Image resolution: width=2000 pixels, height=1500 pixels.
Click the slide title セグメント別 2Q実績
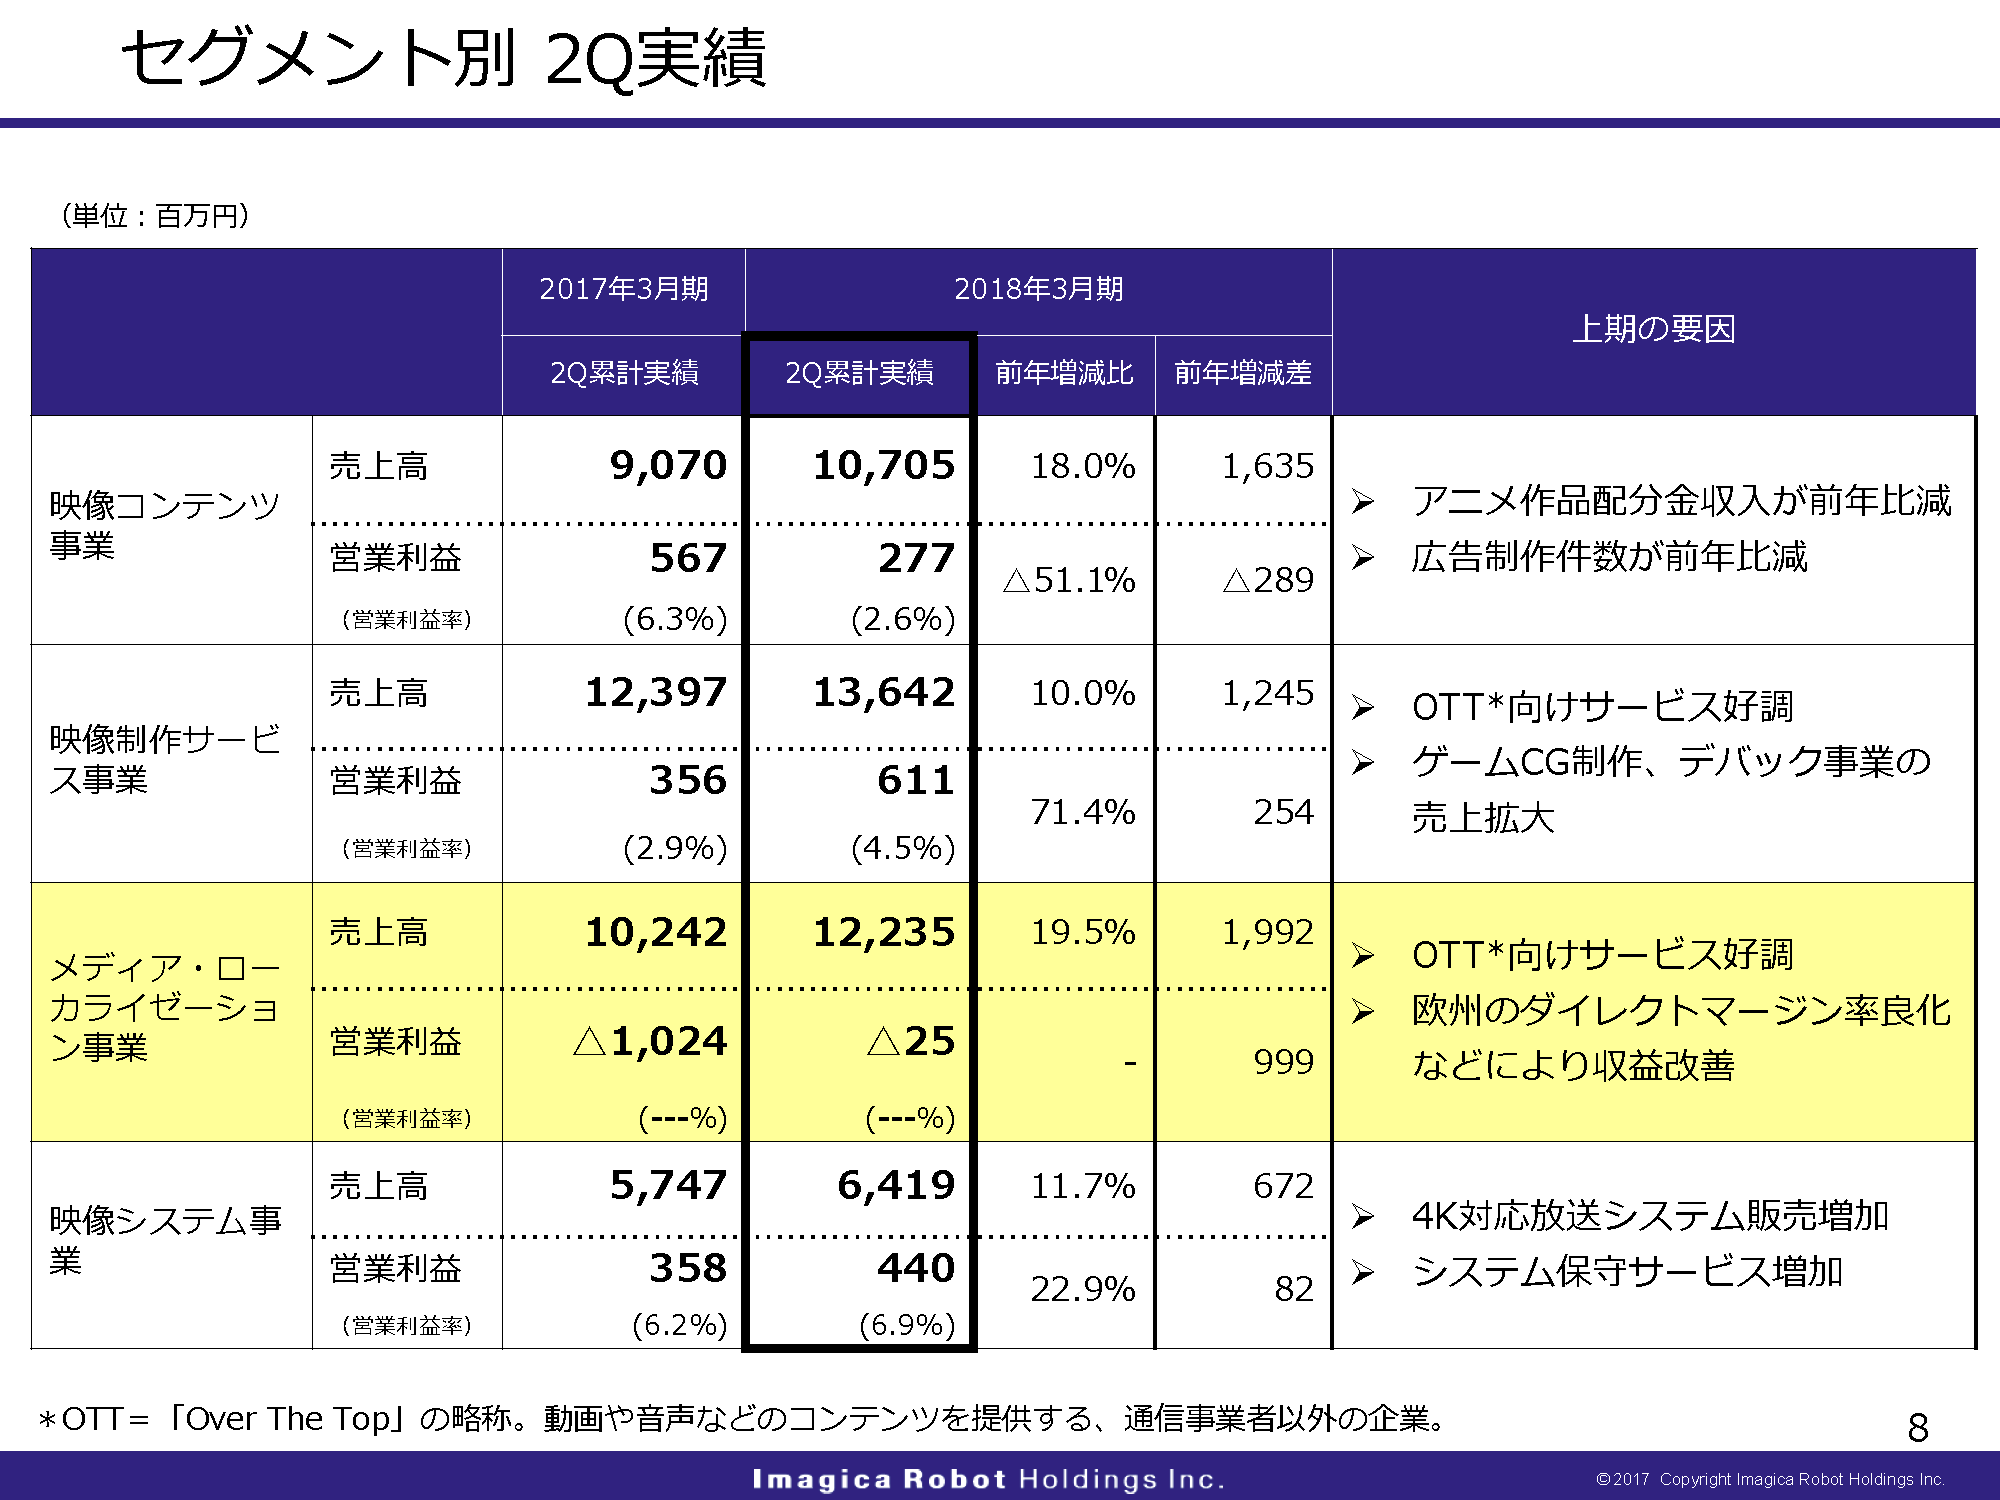(x=444, y=57)
